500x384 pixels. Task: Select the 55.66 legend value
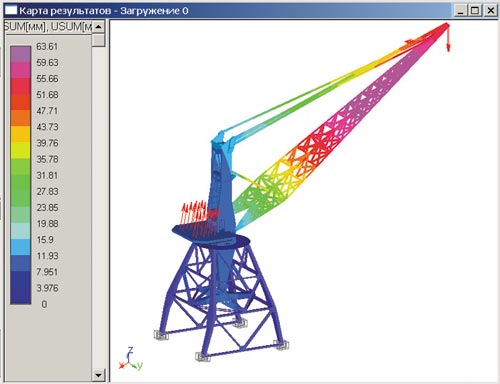pyautogui.click(x=47, y=79)
